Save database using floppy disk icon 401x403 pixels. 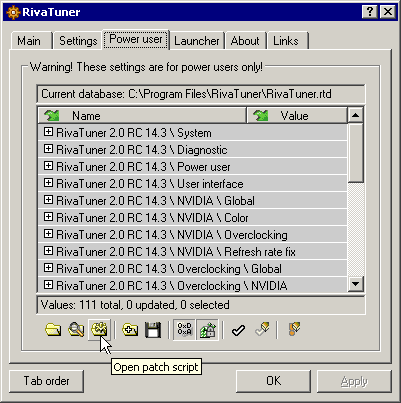click(153, 330)
